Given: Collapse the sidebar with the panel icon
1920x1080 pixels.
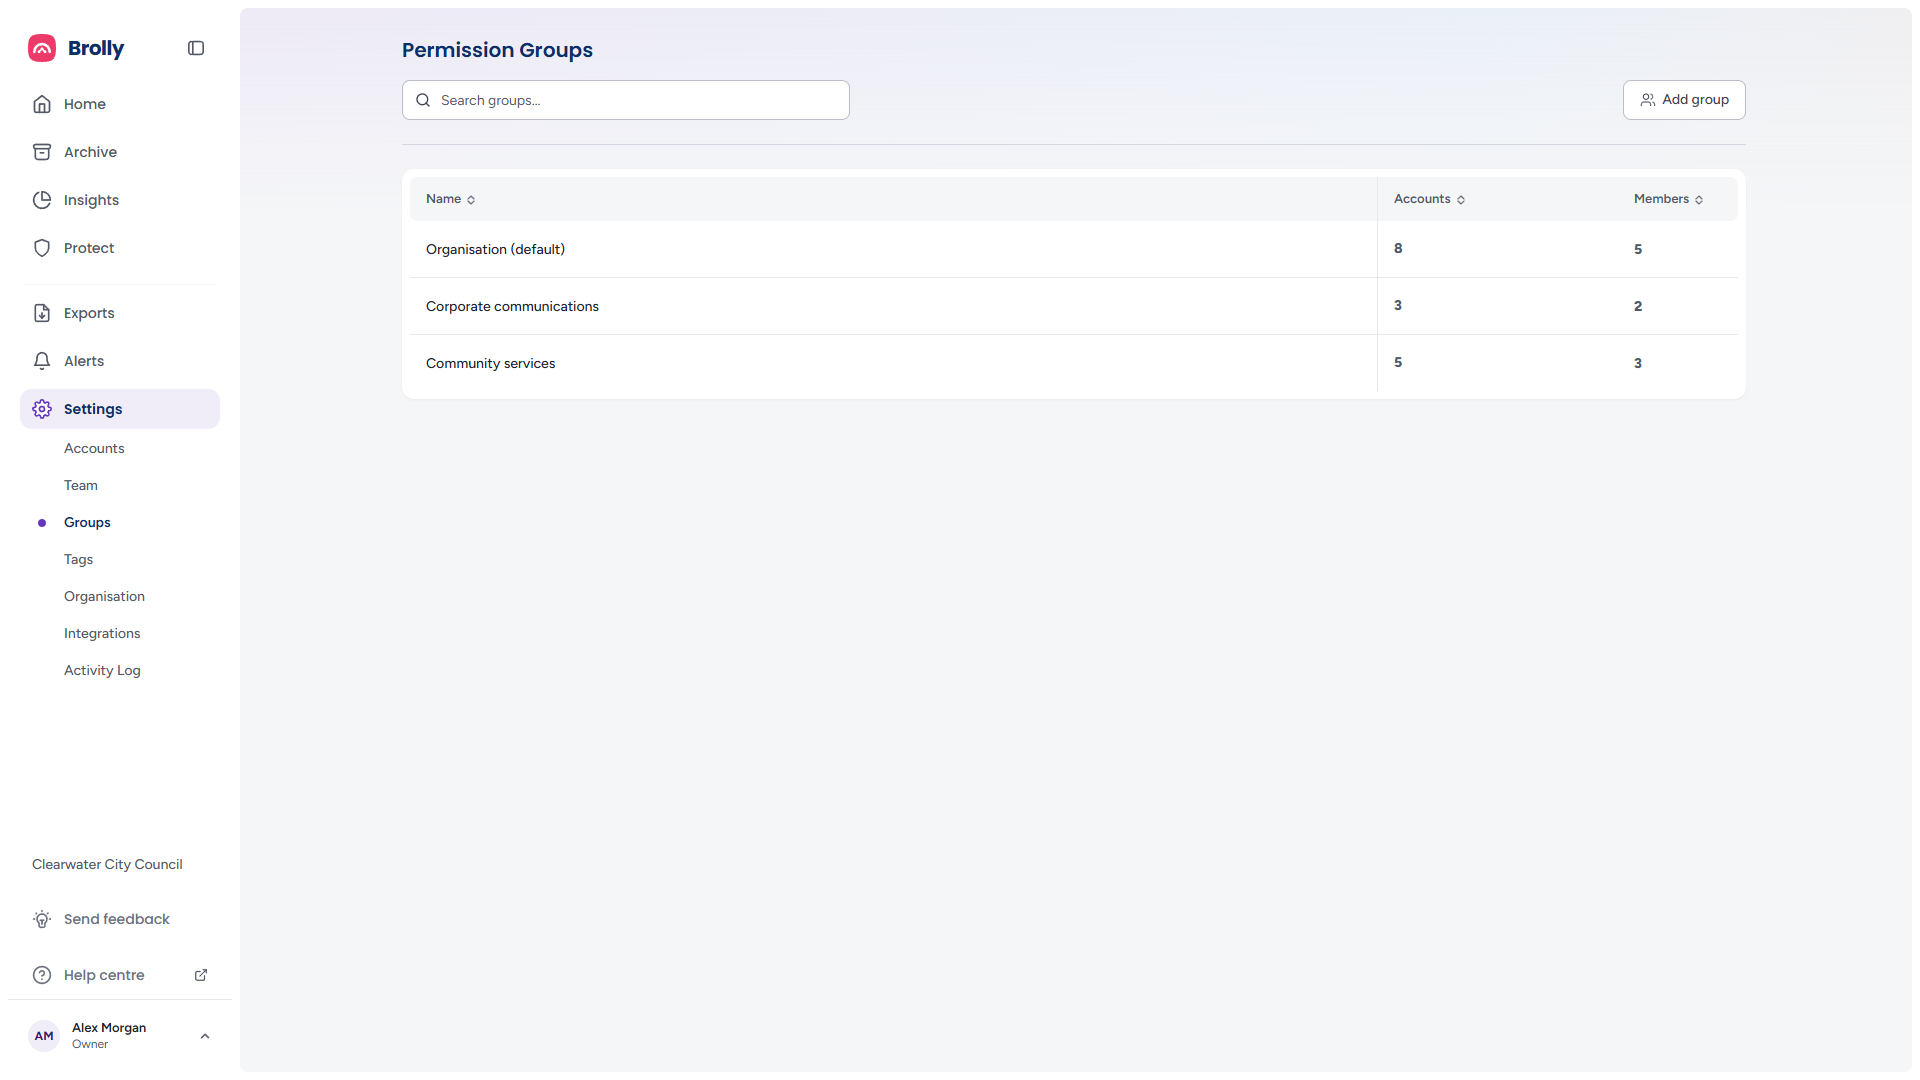Looking at the screenshot, I should (196, 48).
